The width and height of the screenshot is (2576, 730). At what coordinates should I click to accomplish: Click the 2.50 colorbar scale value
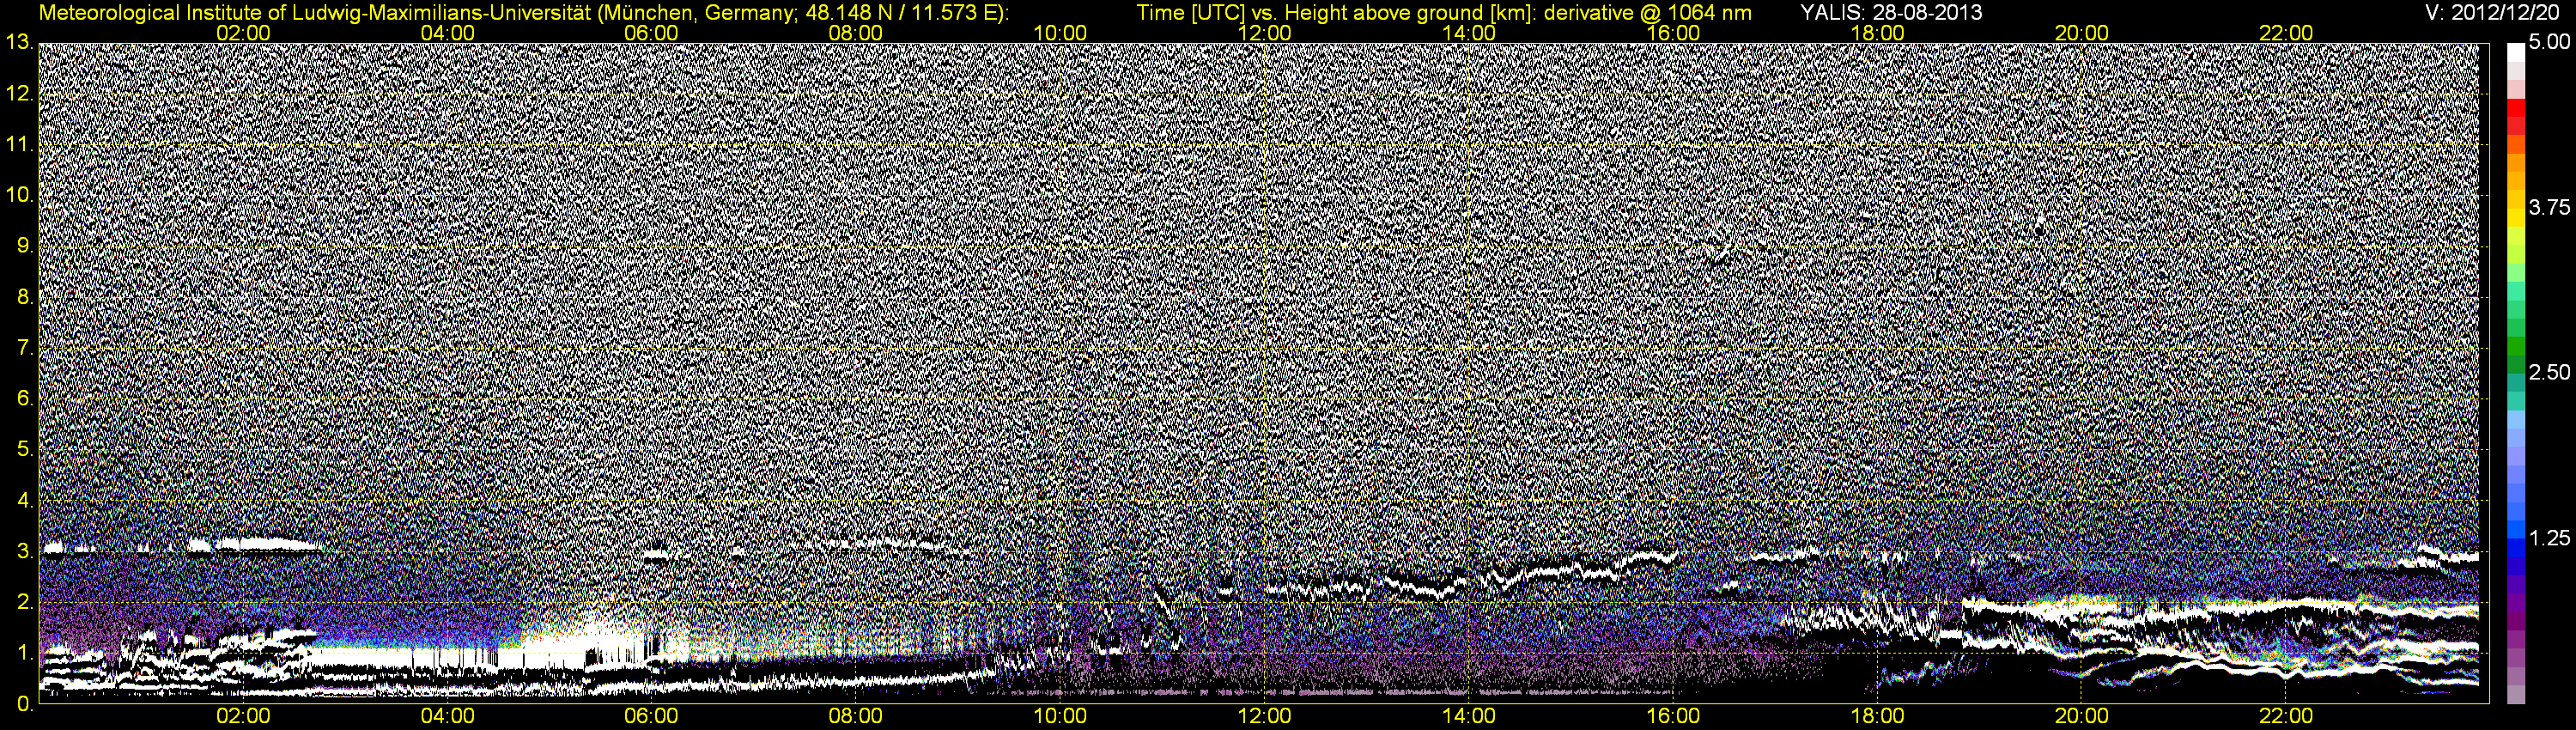tap(2549, 373)
